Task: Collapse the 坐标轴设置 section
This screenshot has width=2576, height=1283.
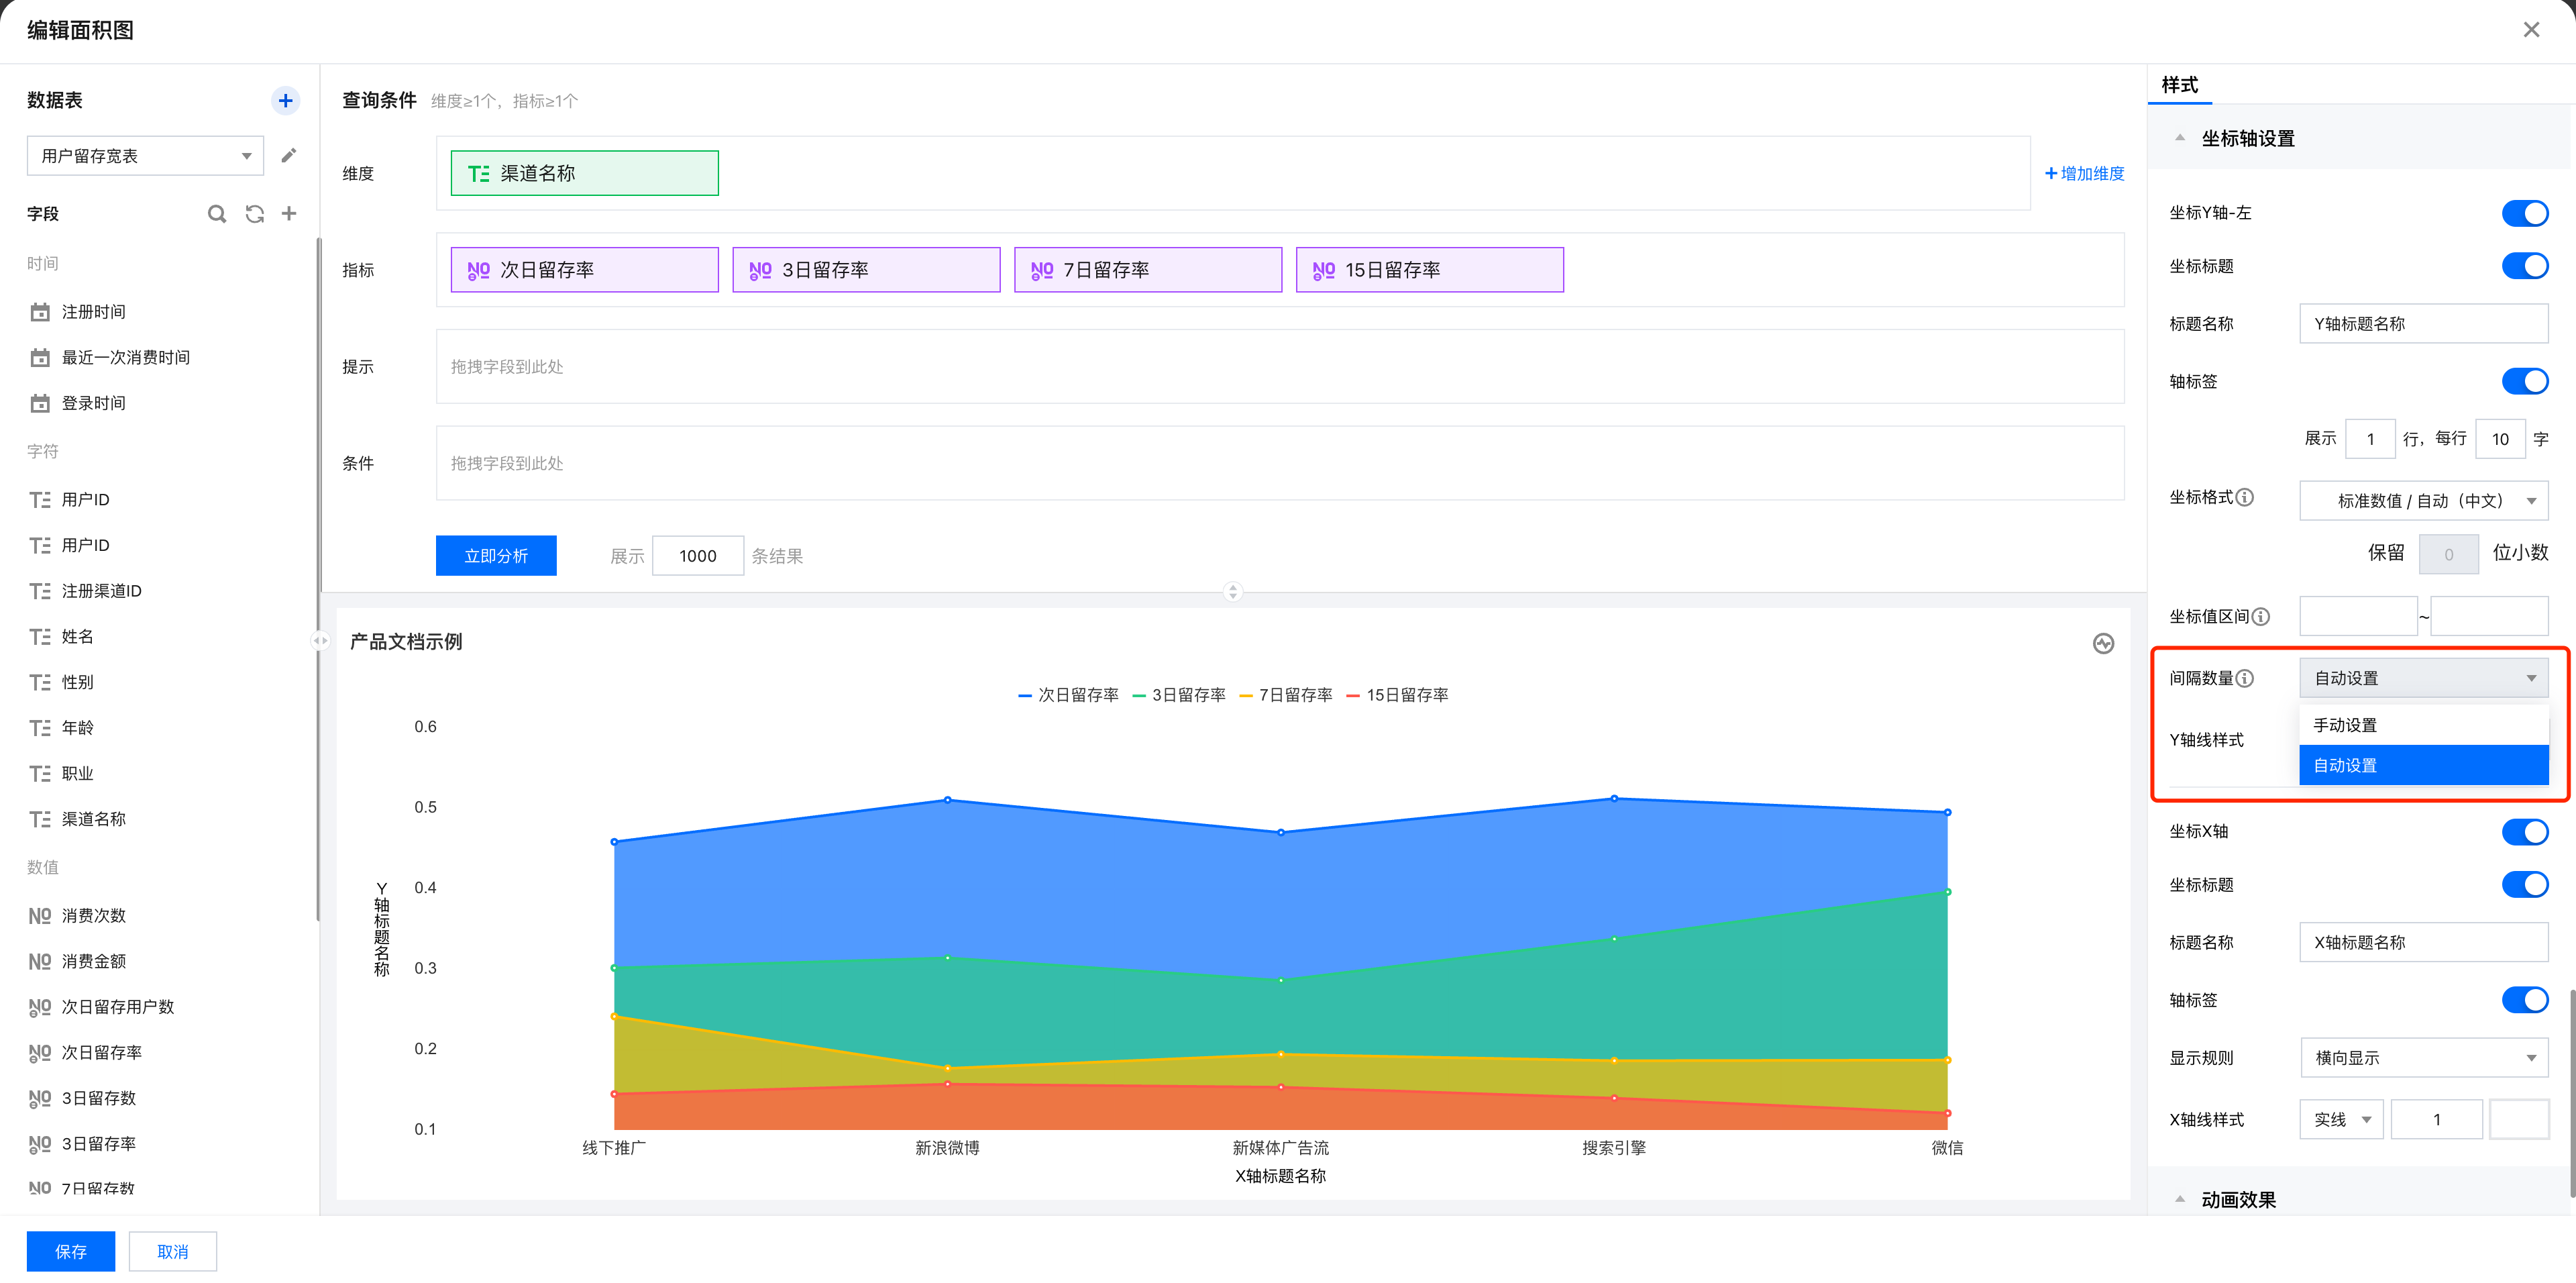Action: 2180,138
